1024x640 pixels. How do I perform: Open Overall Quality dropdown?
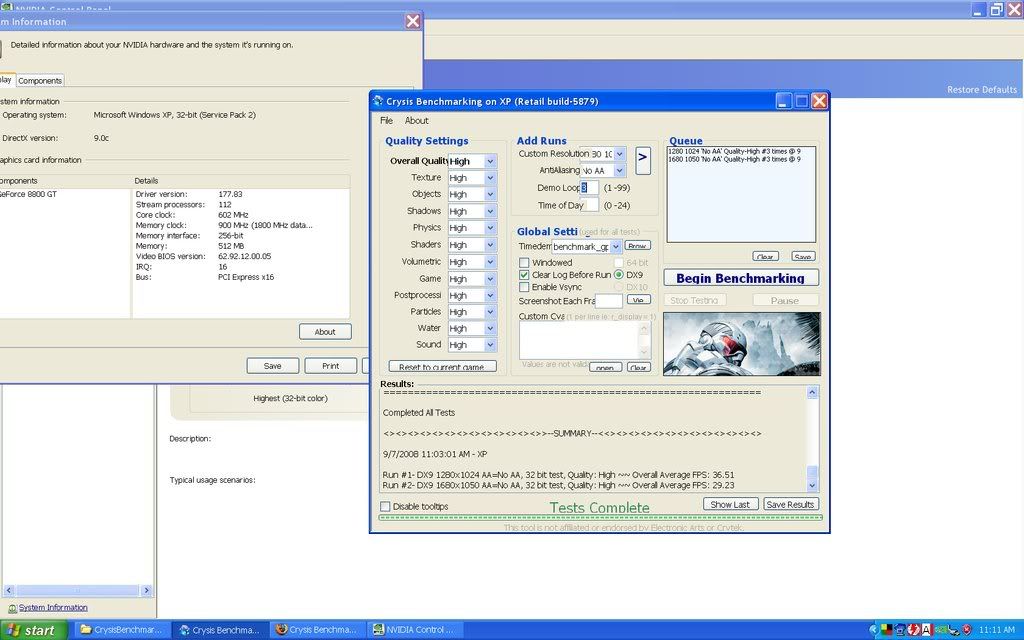[x=490, y=161]
